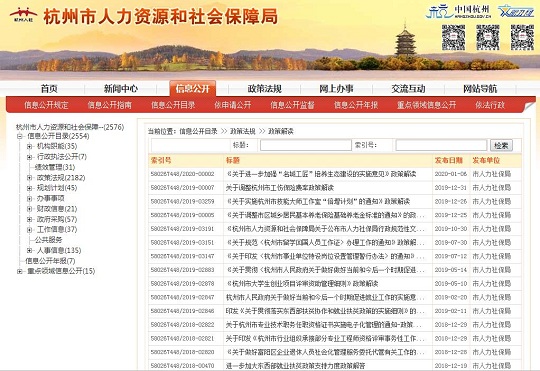Expand the 政府采购(57) tree node

click(x=29, y=219)
